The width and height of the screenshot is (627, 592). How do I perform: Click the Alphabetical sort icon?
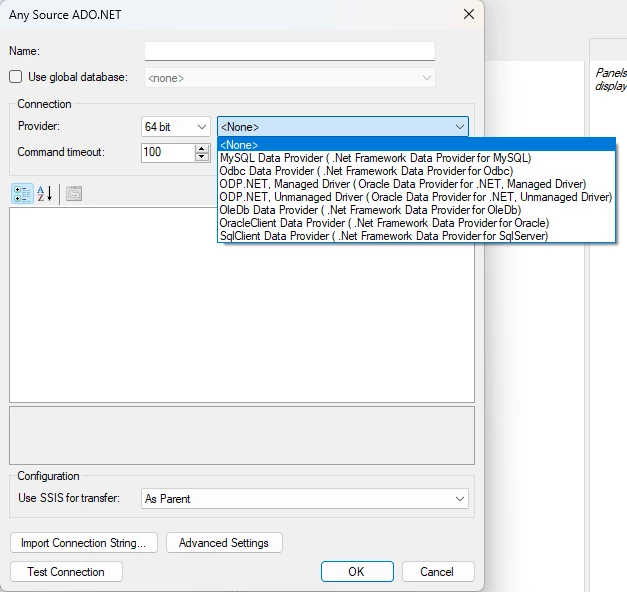click(x=44, y=194)
